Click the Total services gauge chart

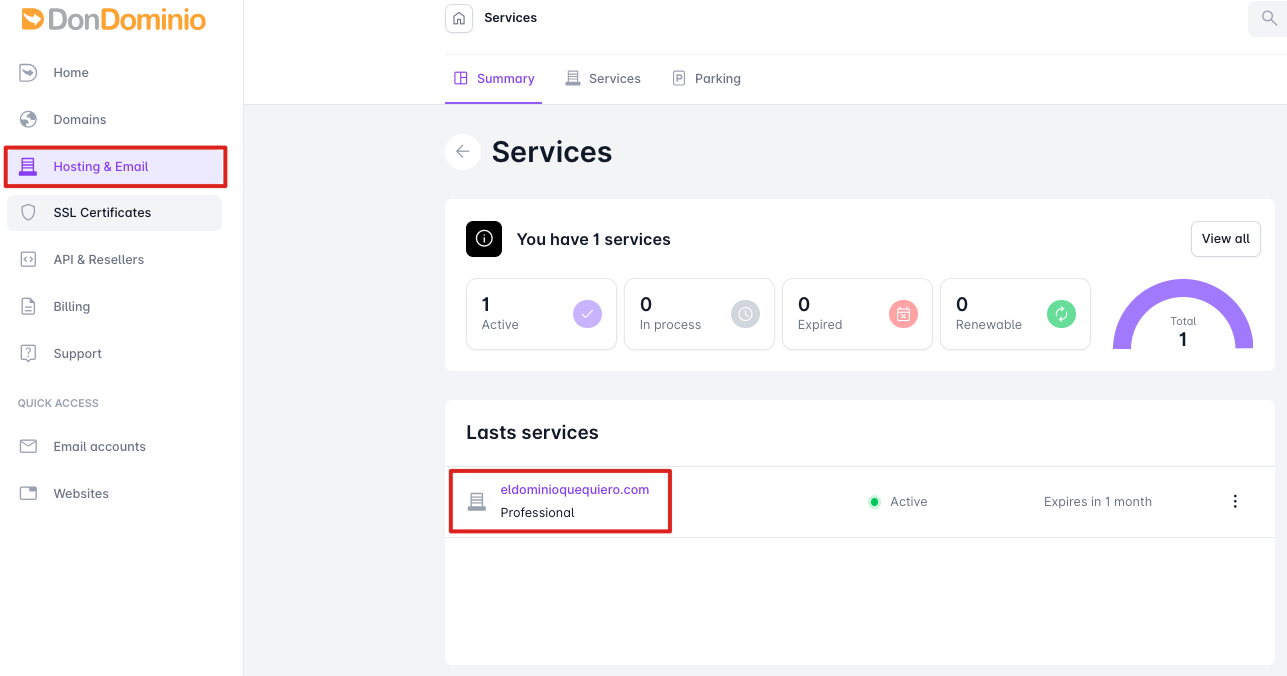[1182, 318]
